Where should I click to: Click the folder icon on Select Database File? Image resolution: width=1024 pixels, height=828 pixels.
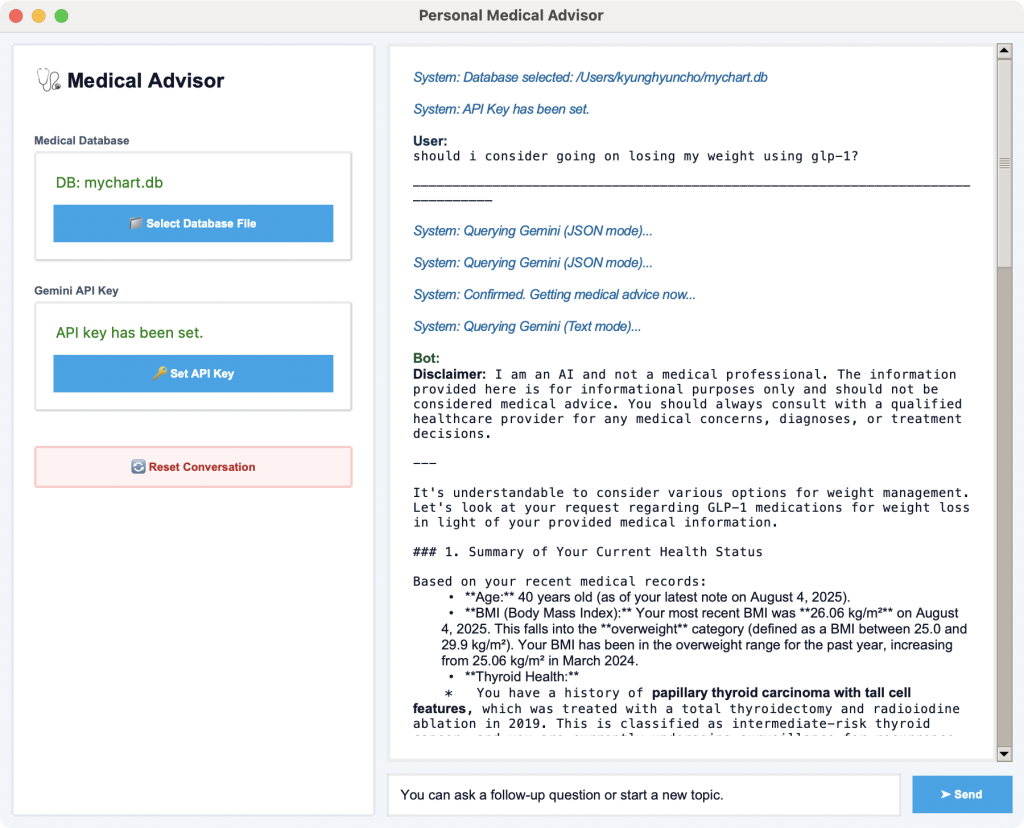136,224
